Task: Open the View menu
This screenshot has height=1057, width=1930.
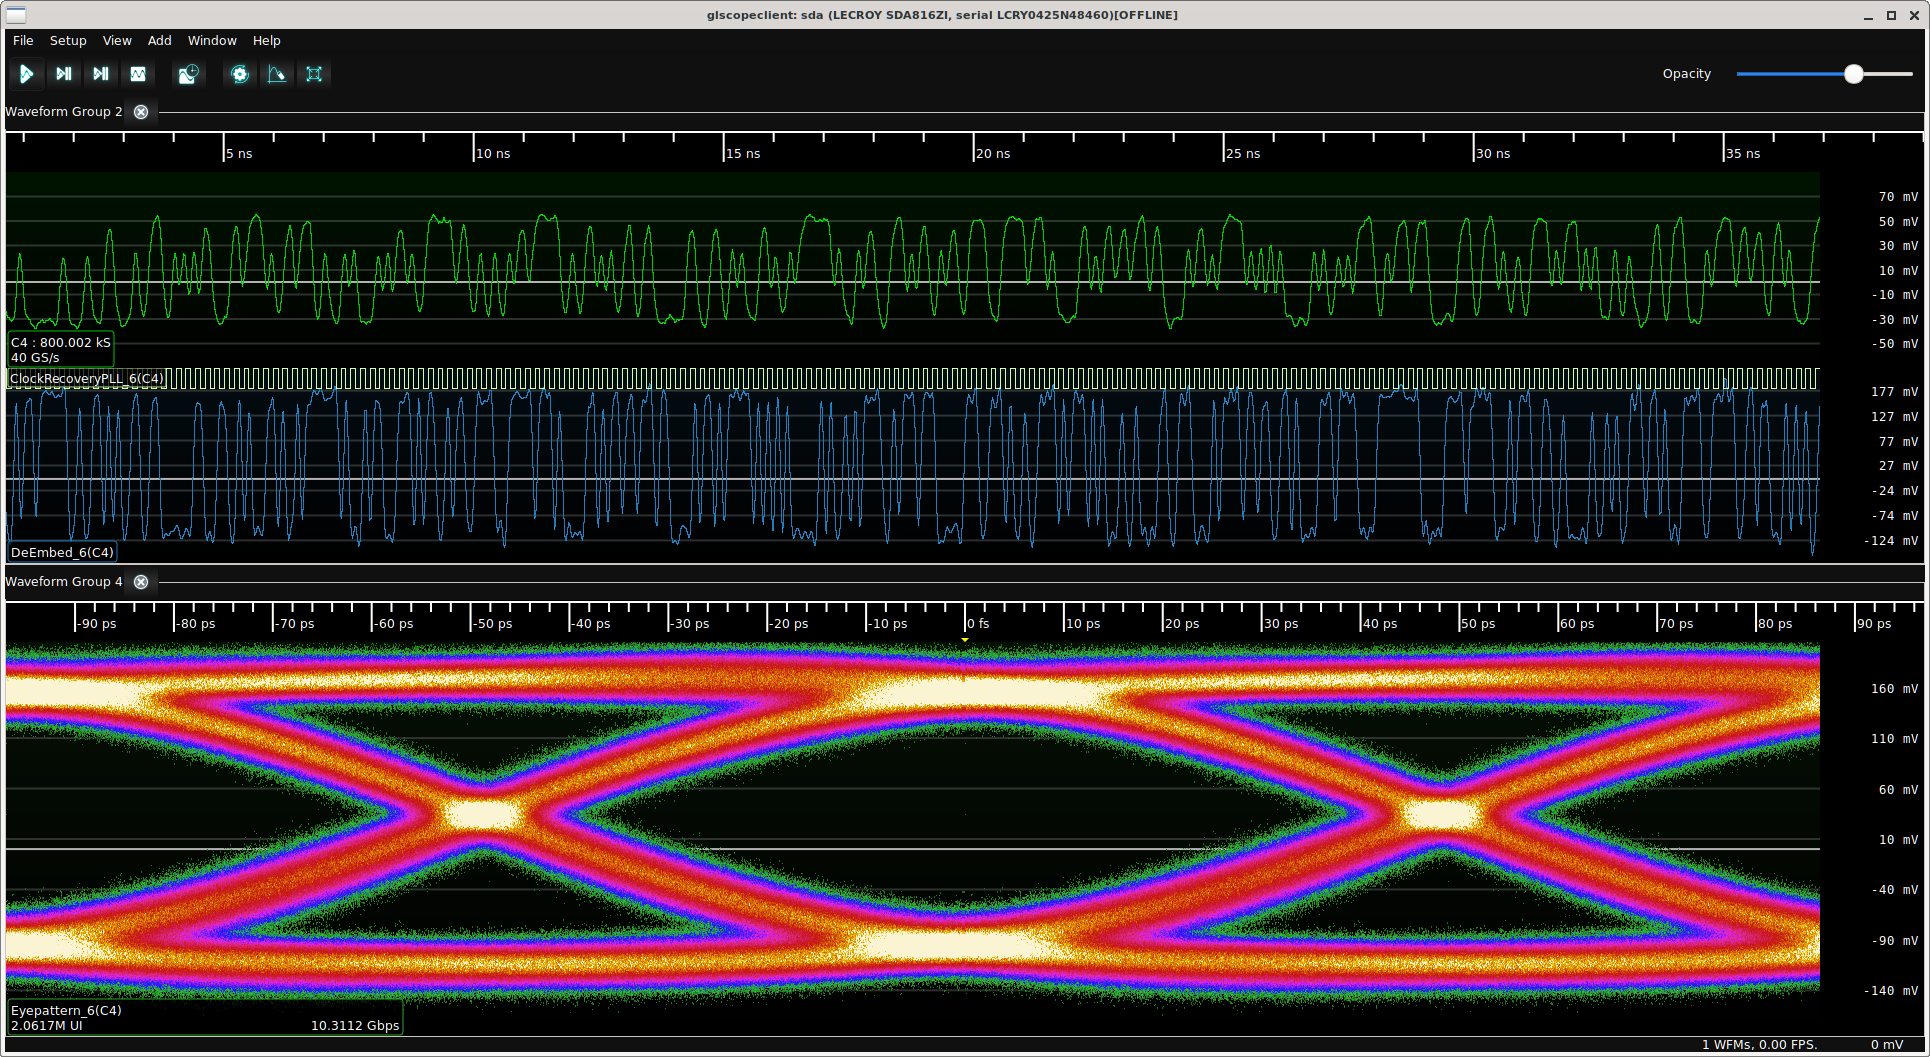Action: coord(117,41)
